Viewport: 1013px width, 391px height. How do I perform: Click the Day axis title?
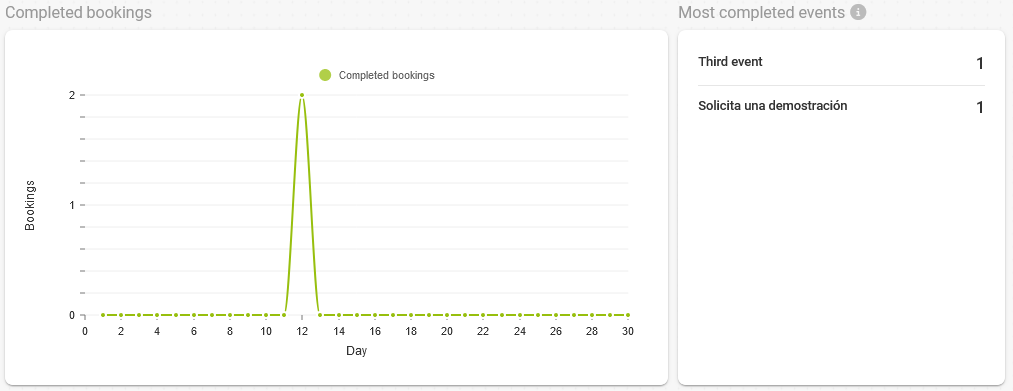[x=356, y=351]
